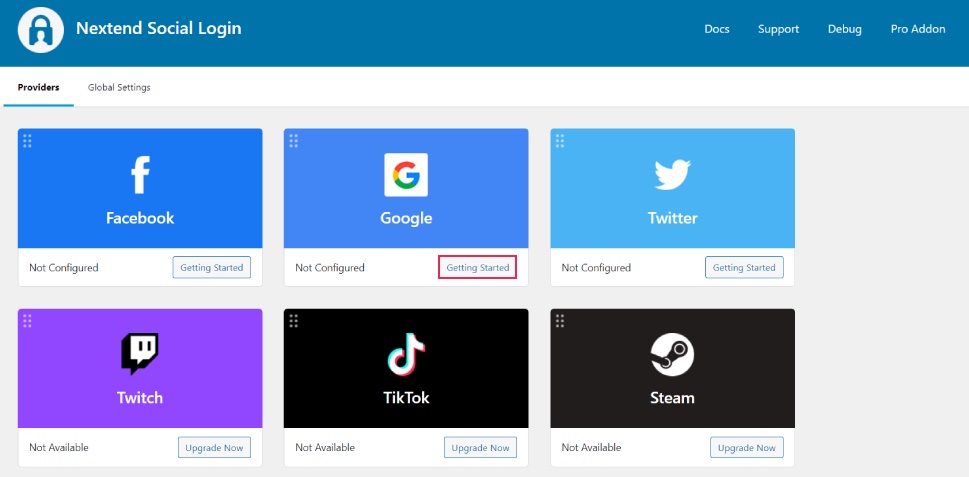
Task: Click "Not Configured" status under Google
Action: tap(330, 268)
